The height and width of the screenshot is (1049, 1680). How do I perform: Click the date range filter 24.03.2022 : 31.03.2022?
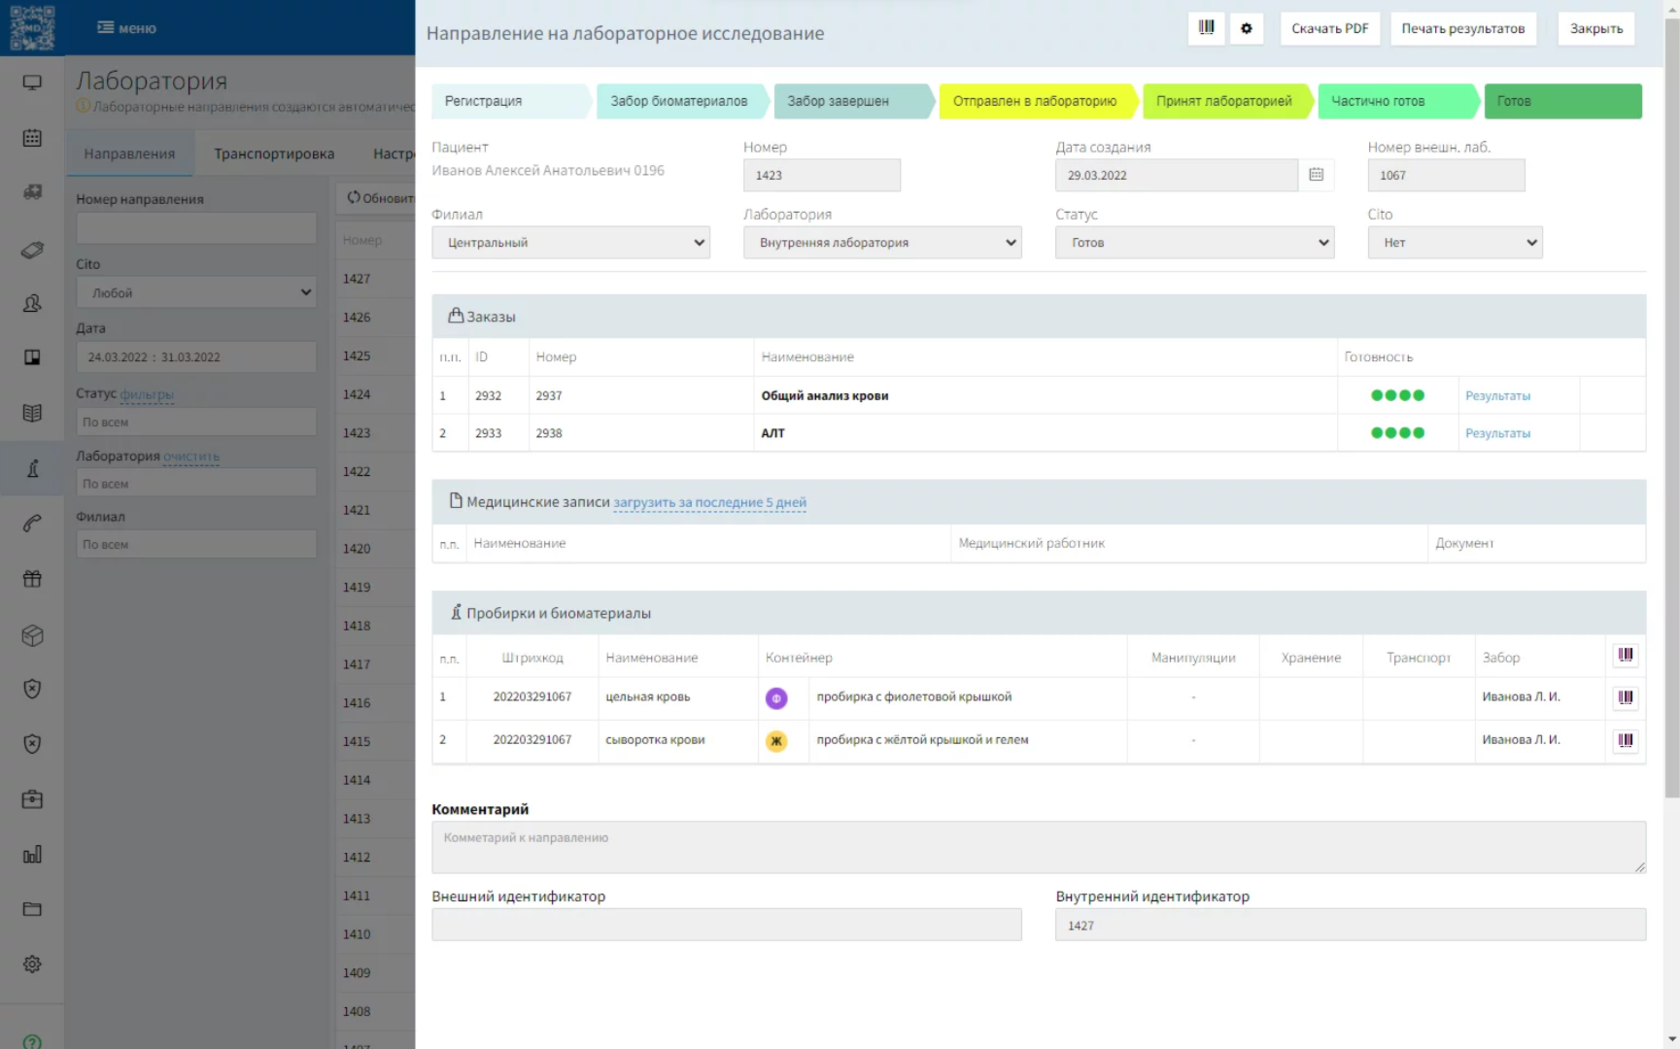[196, 357]
